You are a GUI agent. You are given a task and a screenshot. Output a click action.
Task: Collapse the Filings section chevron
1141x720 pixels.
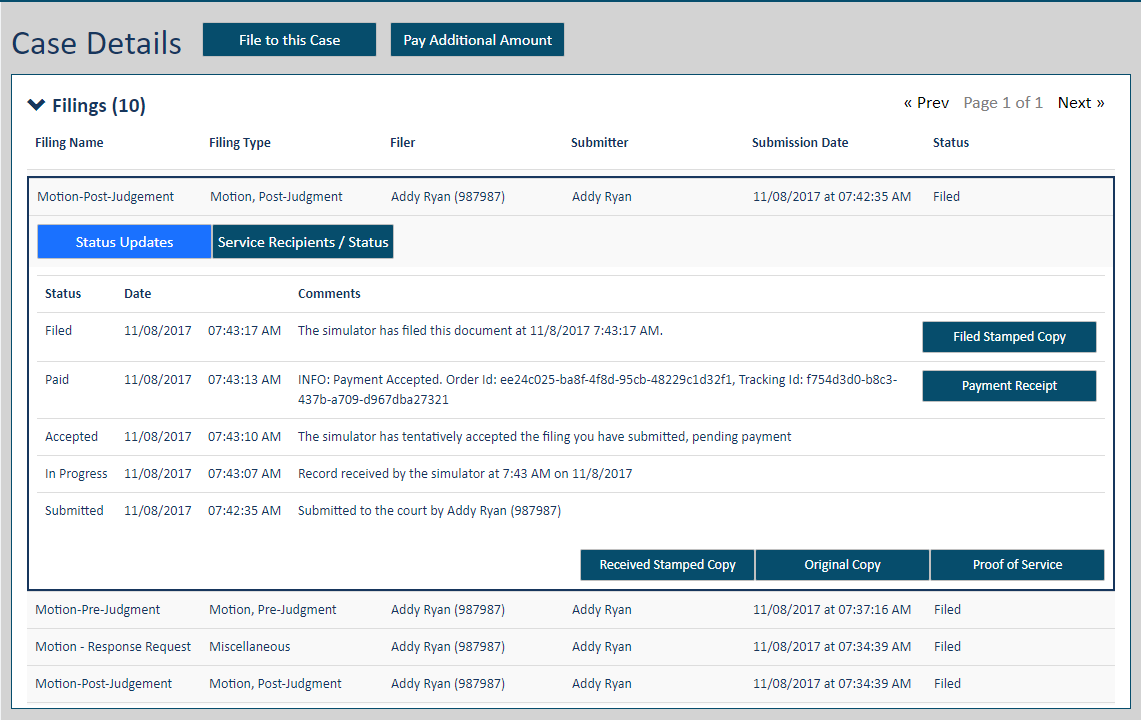(37, 104)
